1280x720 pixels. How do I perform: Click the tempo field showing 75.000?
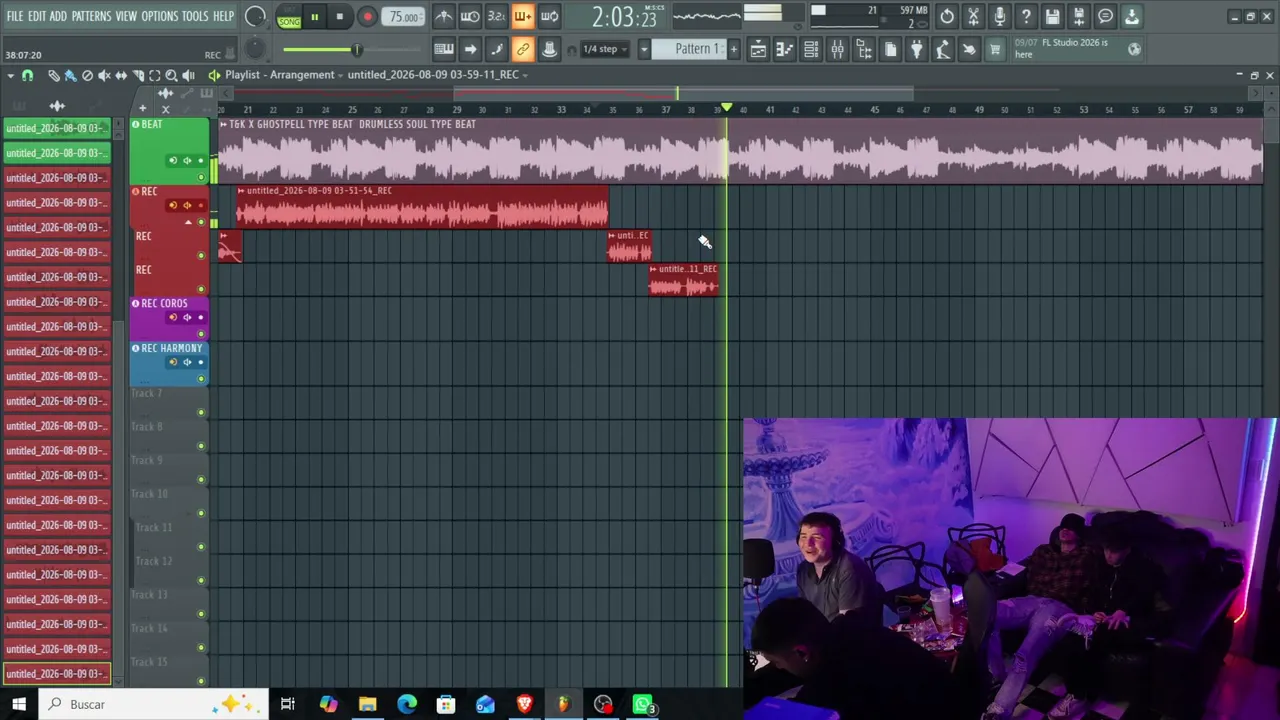click(404, 17)
